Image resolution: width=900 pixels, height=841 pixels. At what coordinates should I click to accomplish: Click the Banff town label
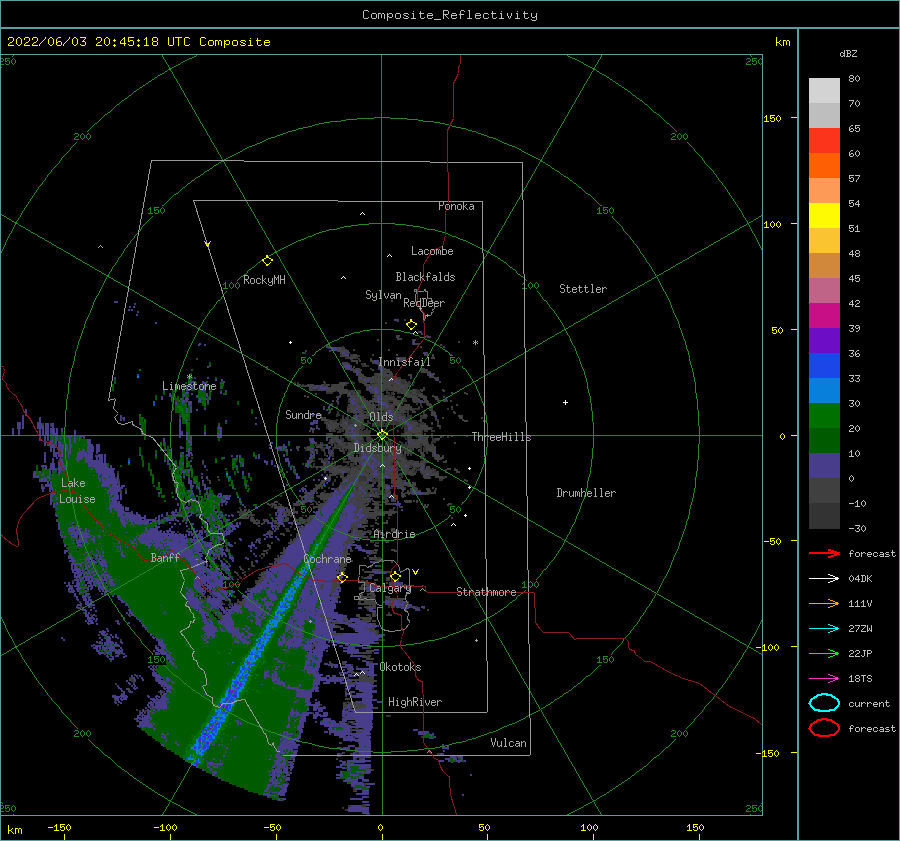click(165, 557)
